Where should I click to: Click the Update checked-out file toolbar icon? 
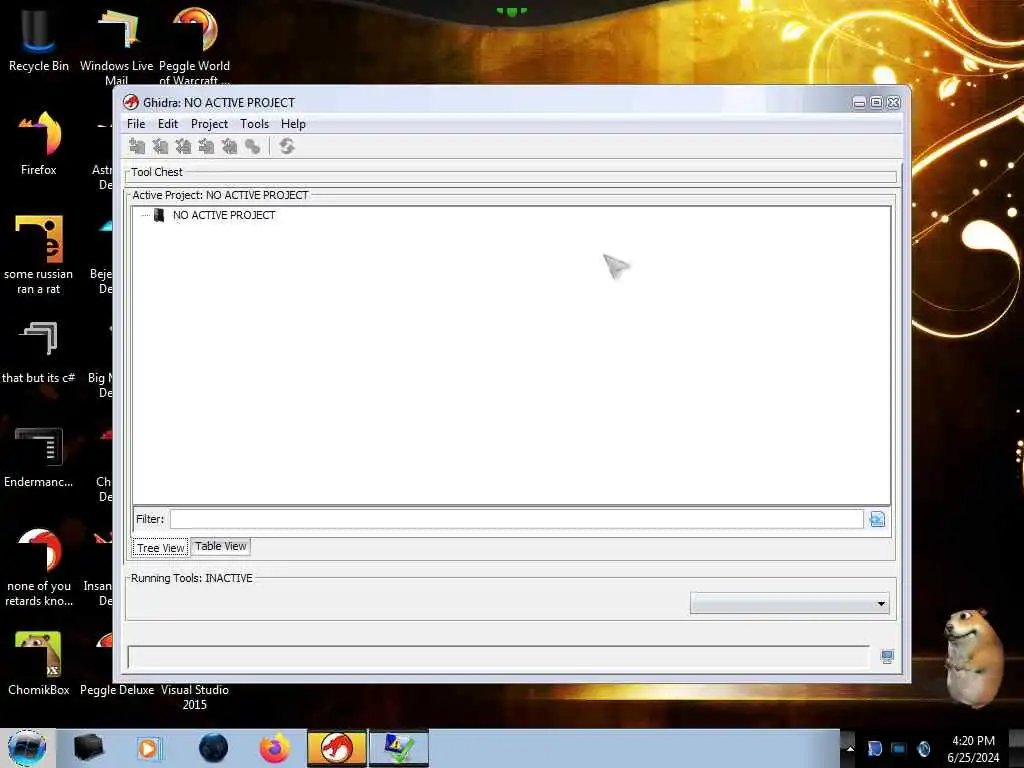(x=184, y=146)
